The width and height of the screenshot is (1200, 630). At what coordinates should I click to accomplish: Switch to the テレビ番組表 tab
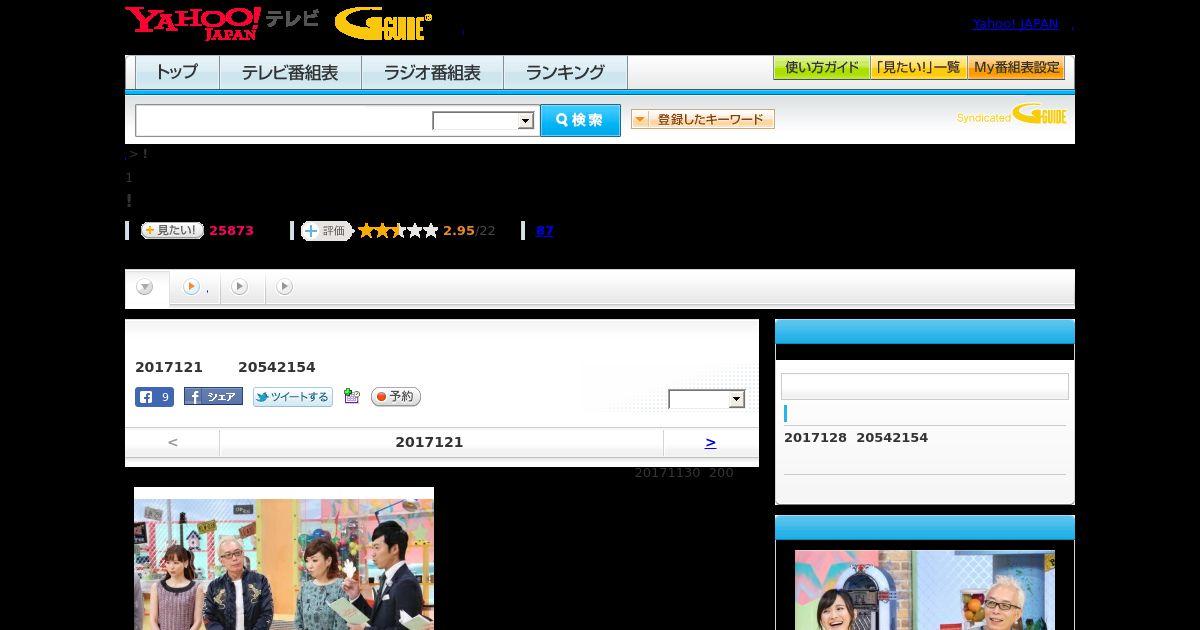coord(290,72)
